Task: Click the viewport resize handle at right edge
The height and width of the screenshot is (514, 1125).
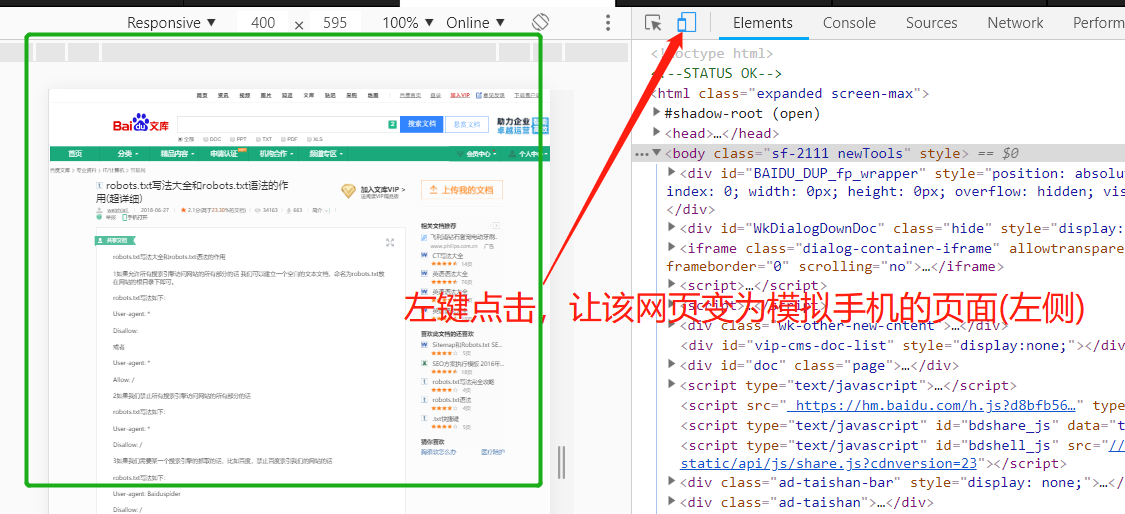Action: tap(562, 462)
